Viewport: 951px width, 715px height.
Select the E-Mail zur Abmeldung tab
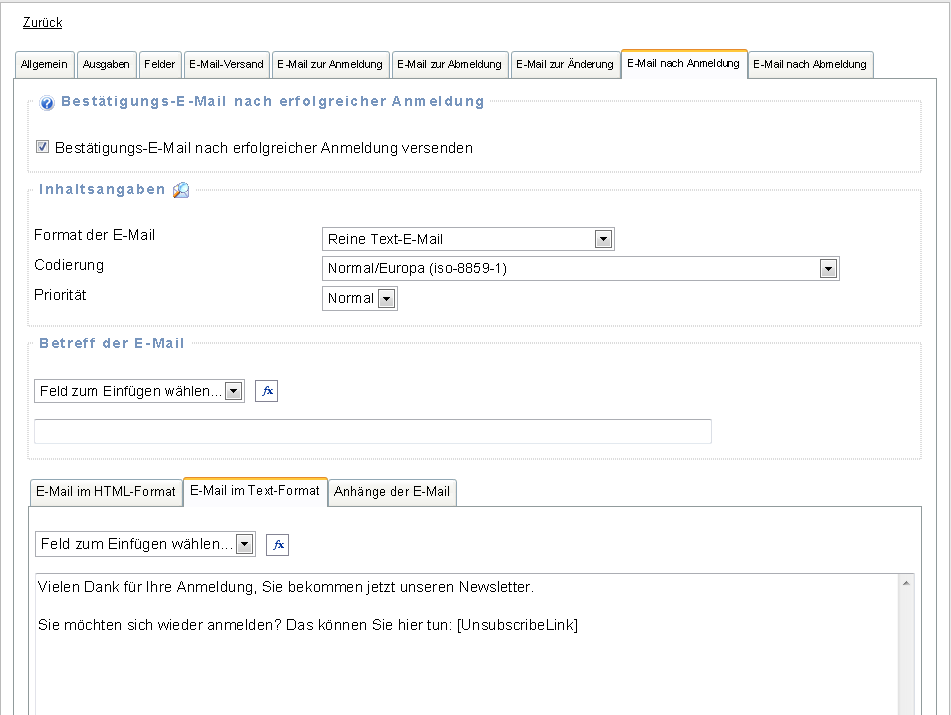(x=449, y=64)
